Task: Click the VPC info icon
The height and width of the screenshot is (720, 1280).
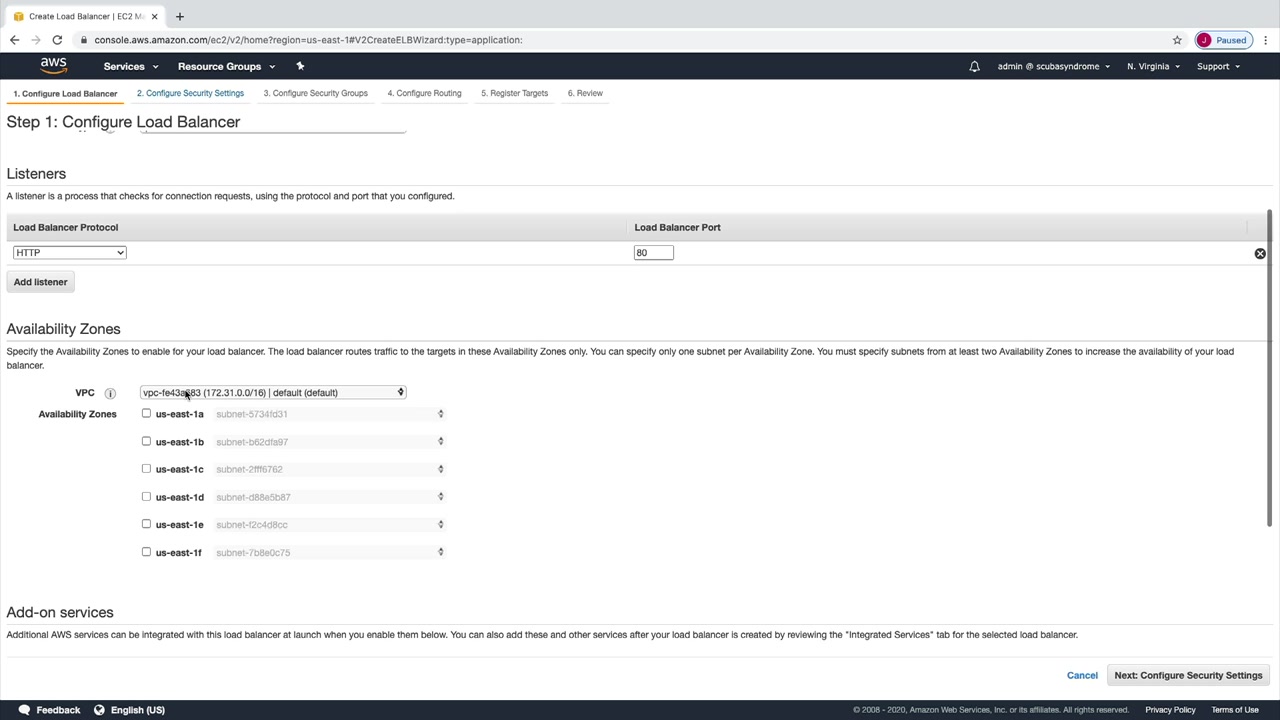Action: pyautogui.click(x=110, y=393)
